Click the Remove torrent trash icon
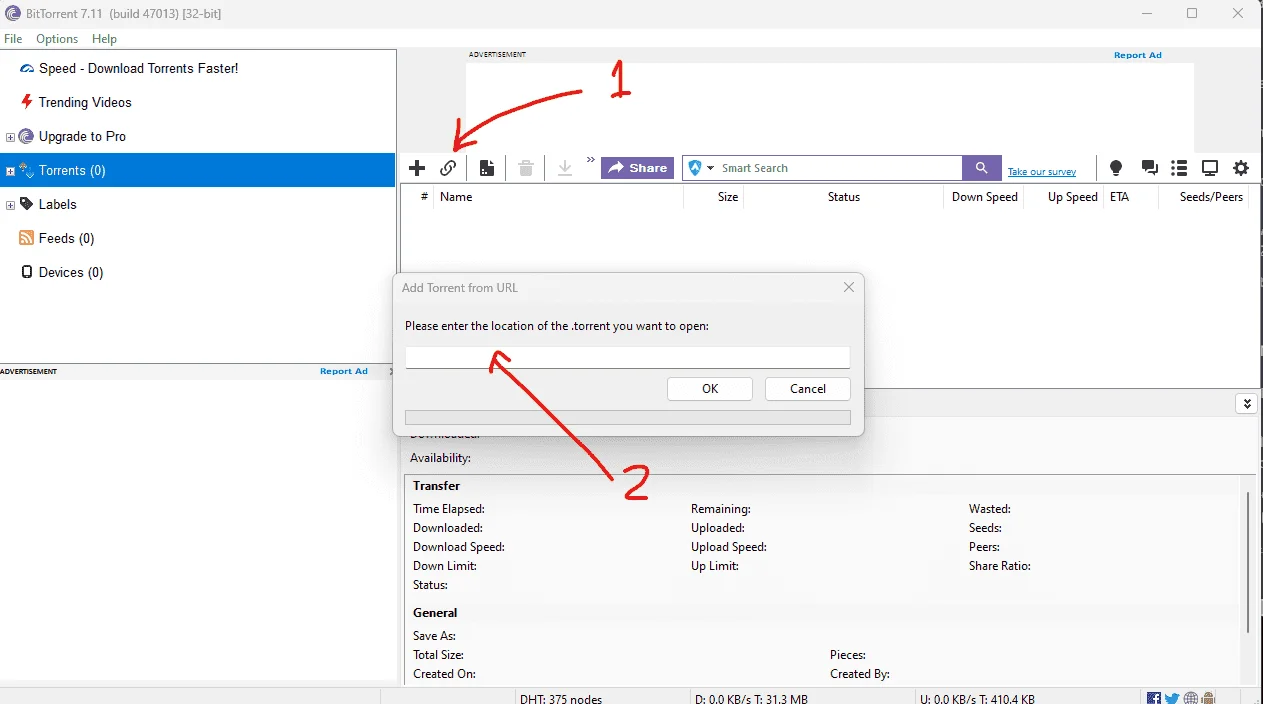1263x704 pixels. (x=526, y=168)
